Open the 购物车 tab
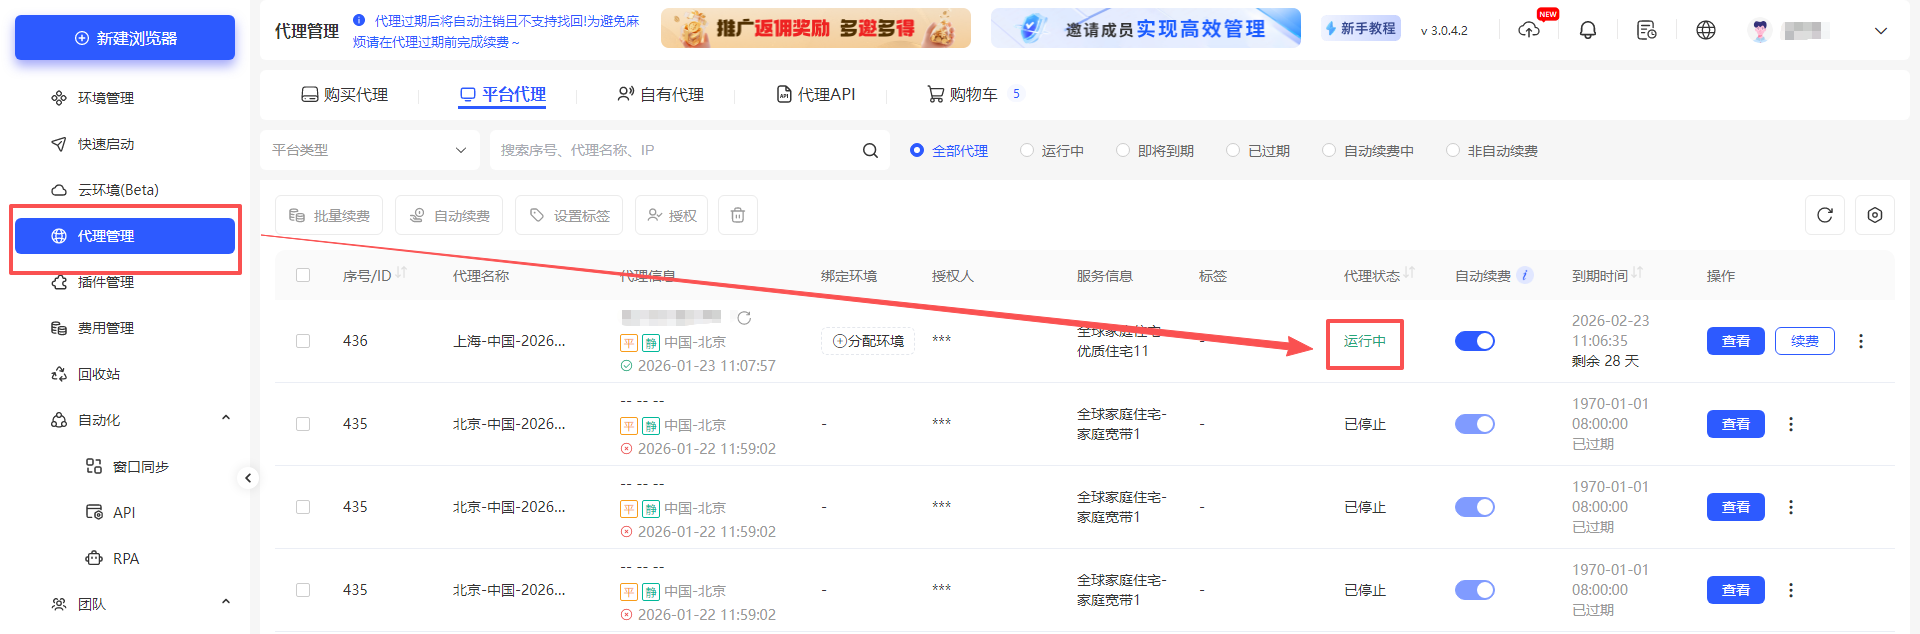The height and width of the screenshot is (634, 1920). (973, 95)
